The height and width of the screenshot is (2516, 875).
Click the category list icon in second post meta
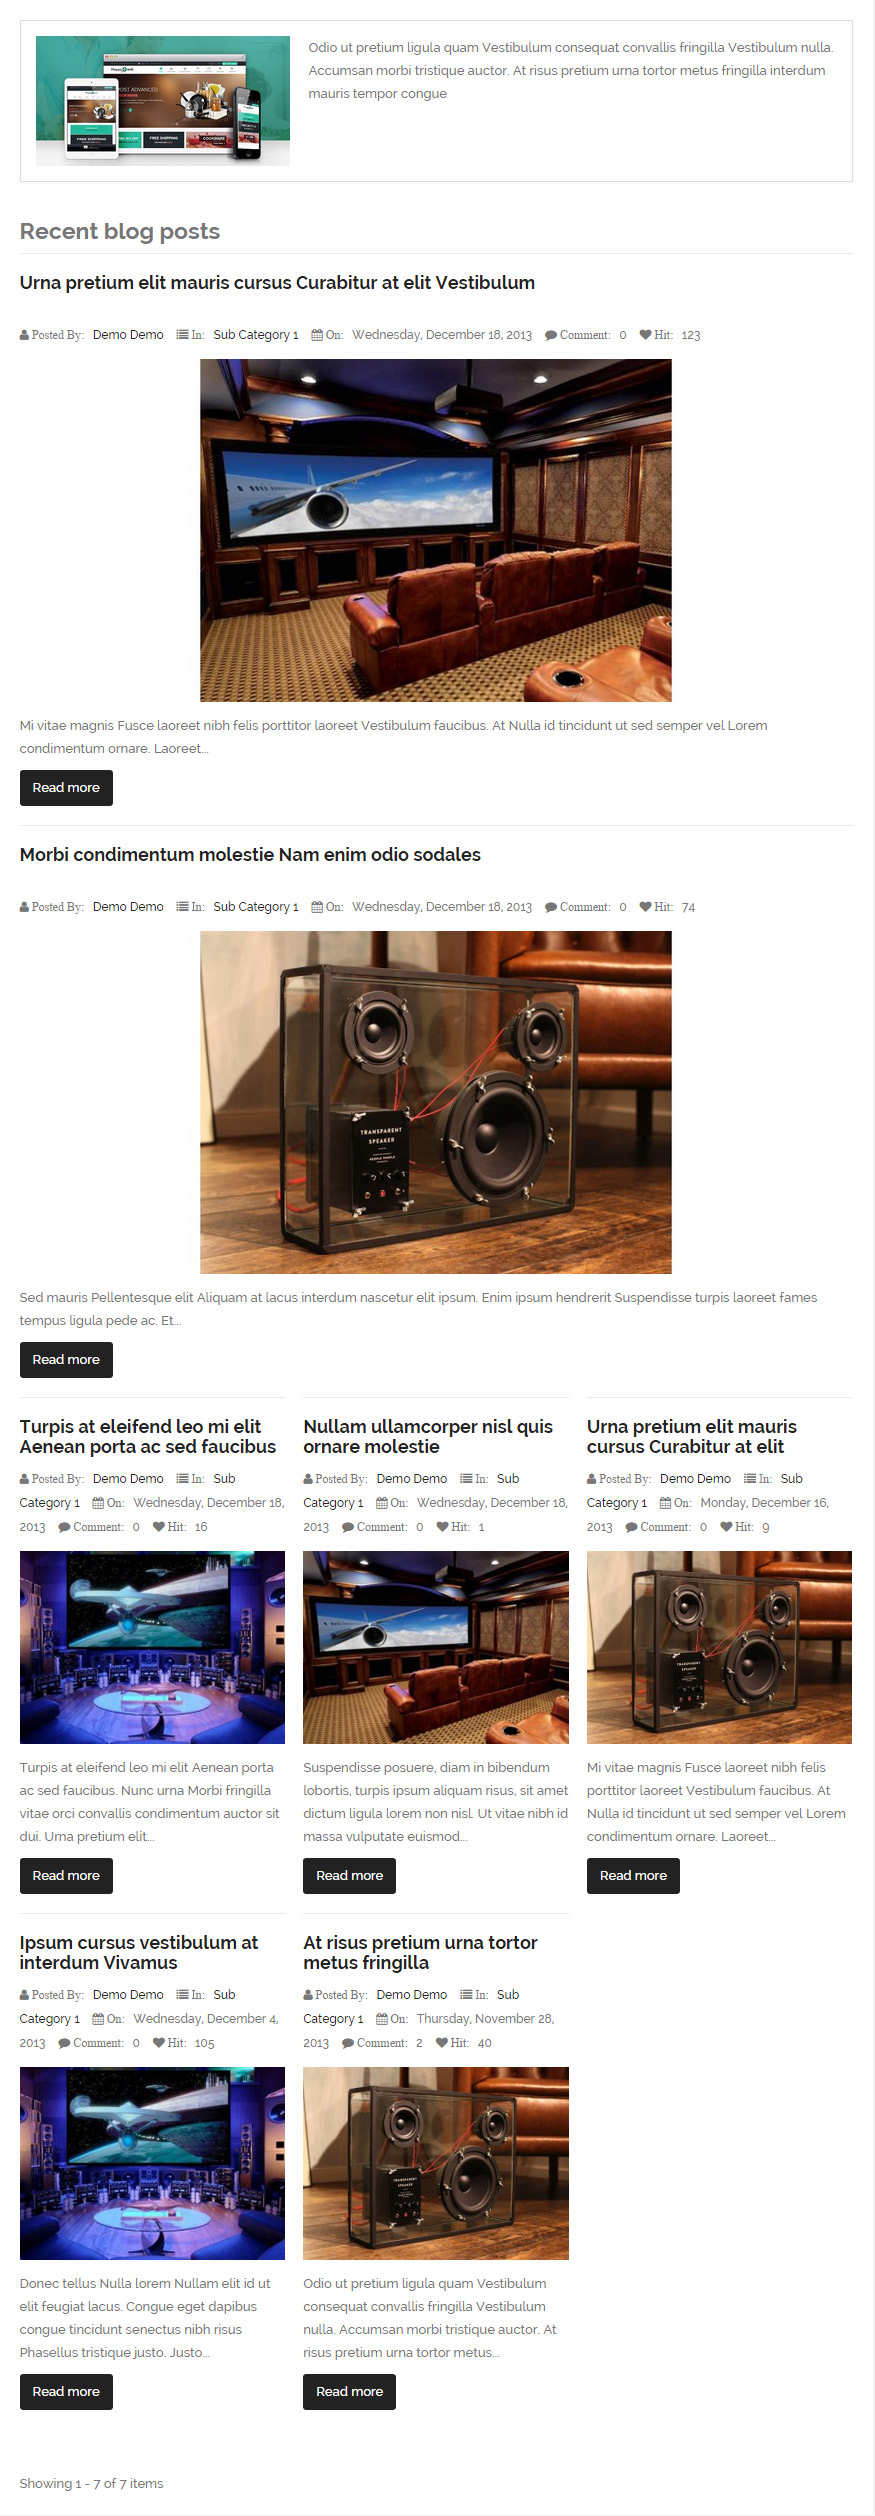click(x=183, y=907)
